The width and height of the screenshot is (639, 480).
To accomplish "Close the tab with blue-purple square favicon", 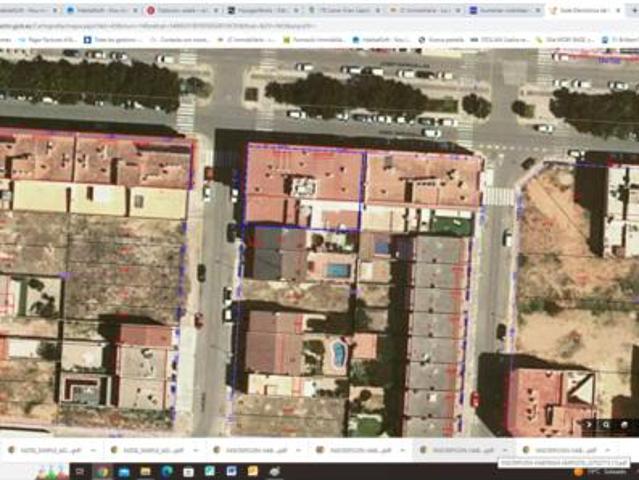I will [538, 11].
